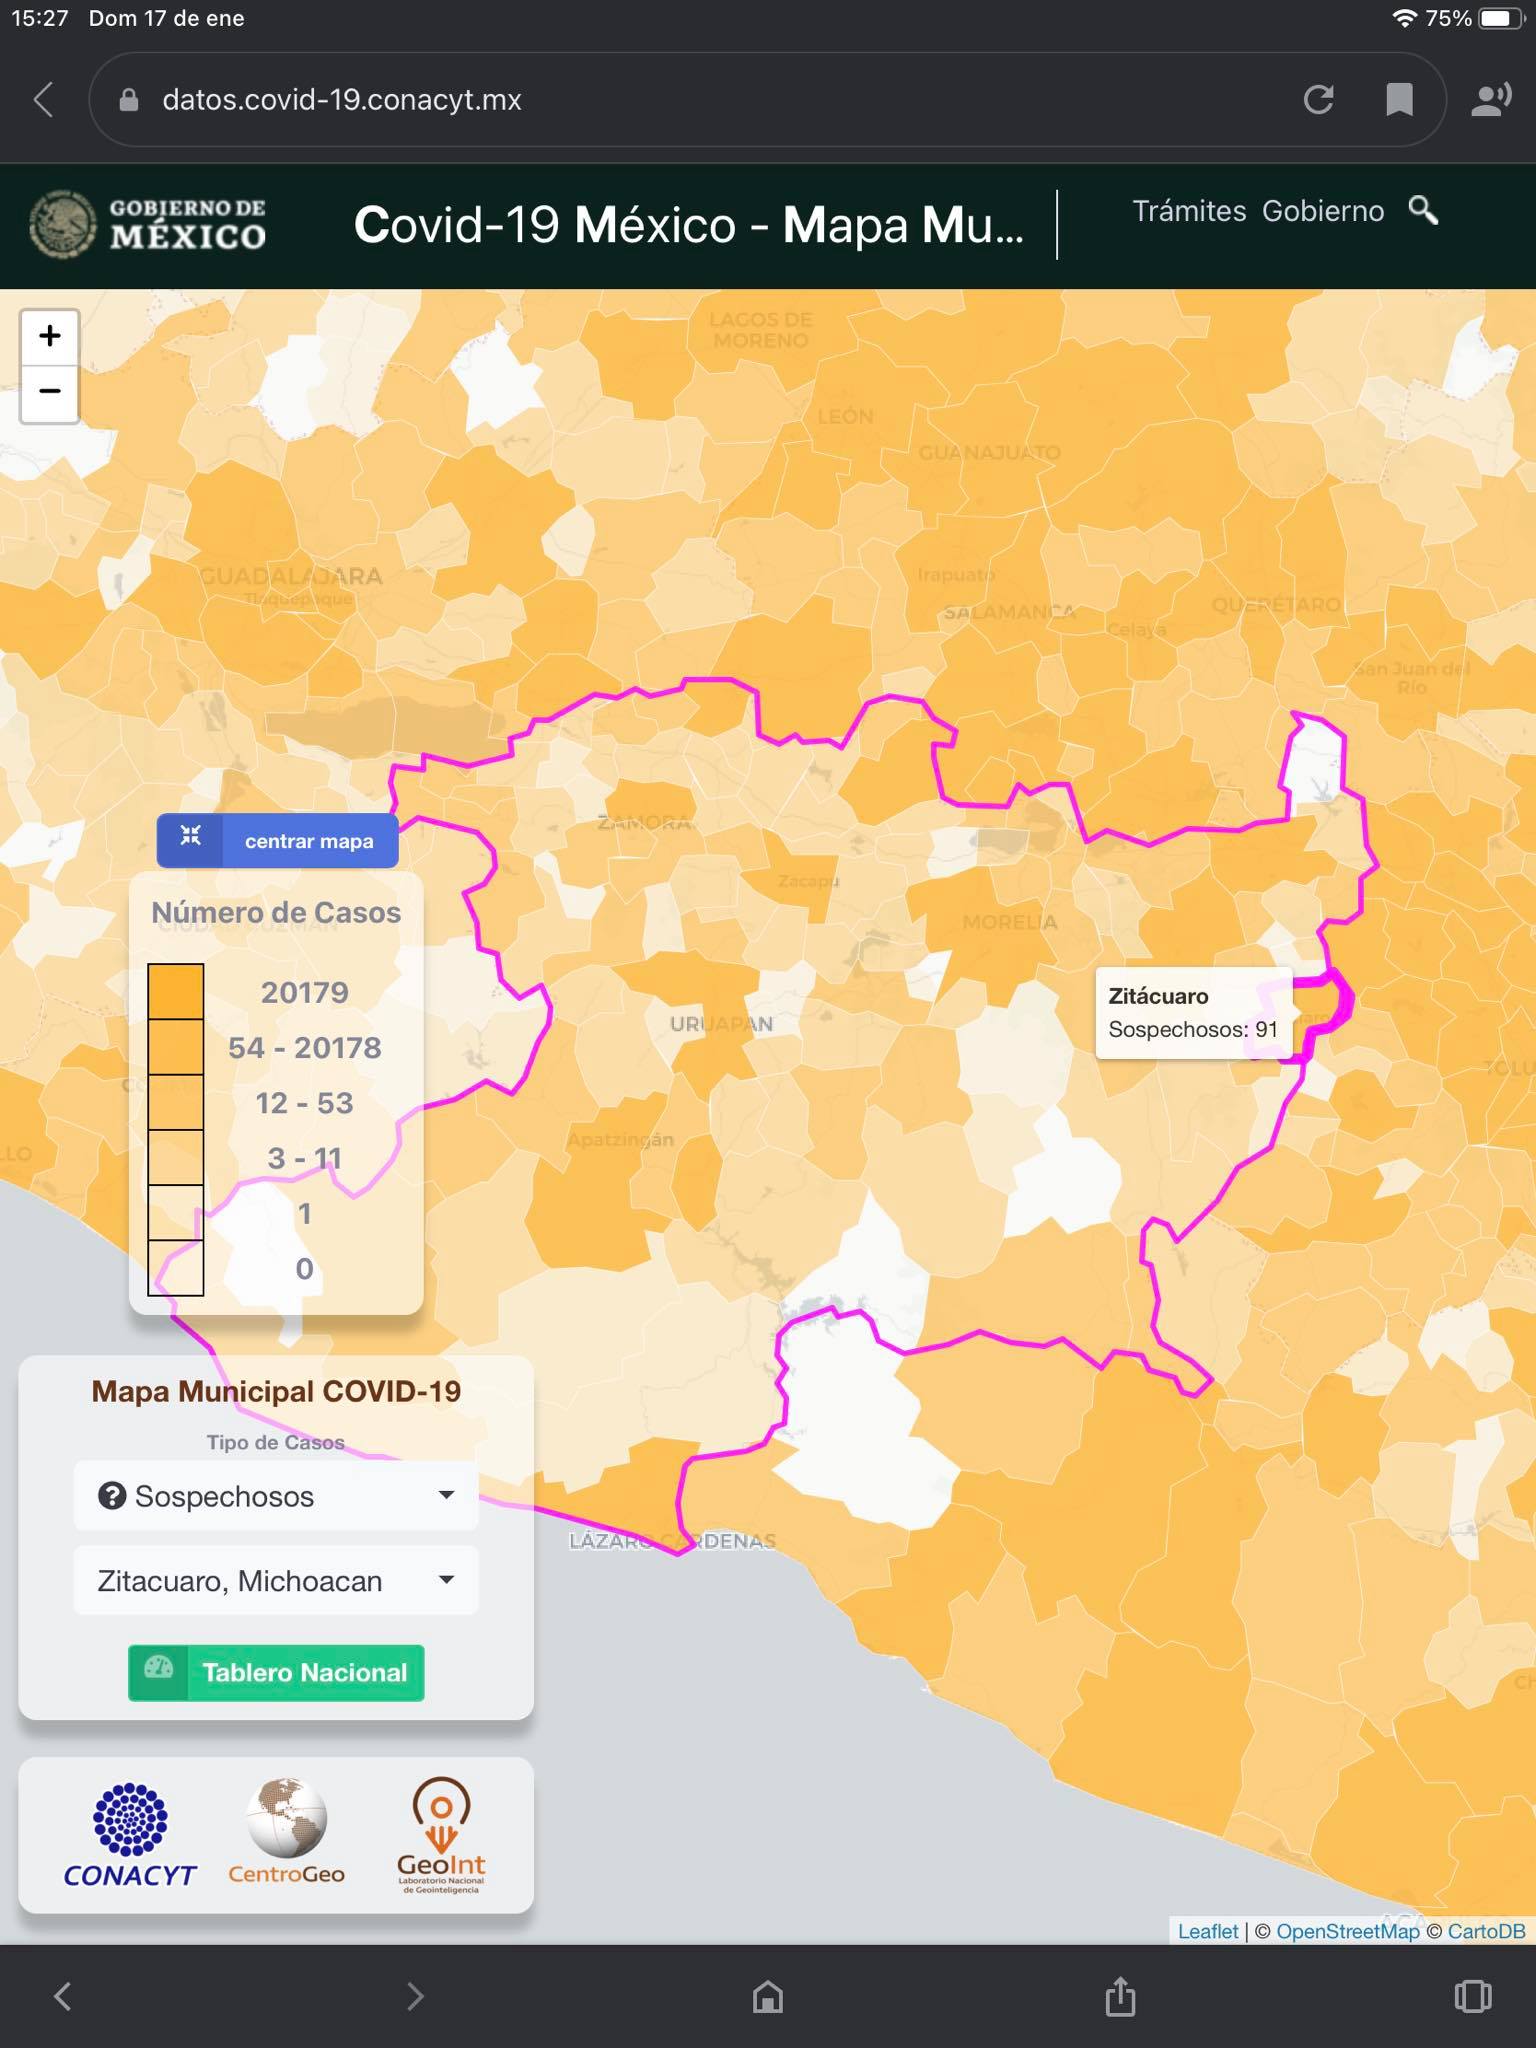Open the voice/reader icon in browser toolbar
The image size is (1536, 2048).
tap(1491, 100)
